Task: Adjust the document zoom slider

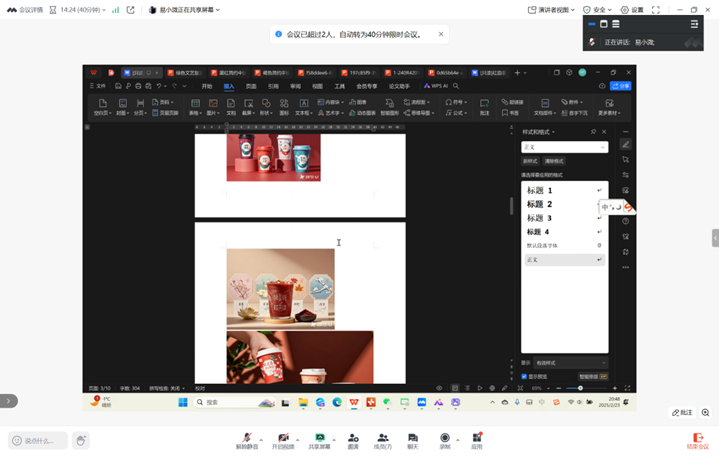Action: tap(581, 388)
